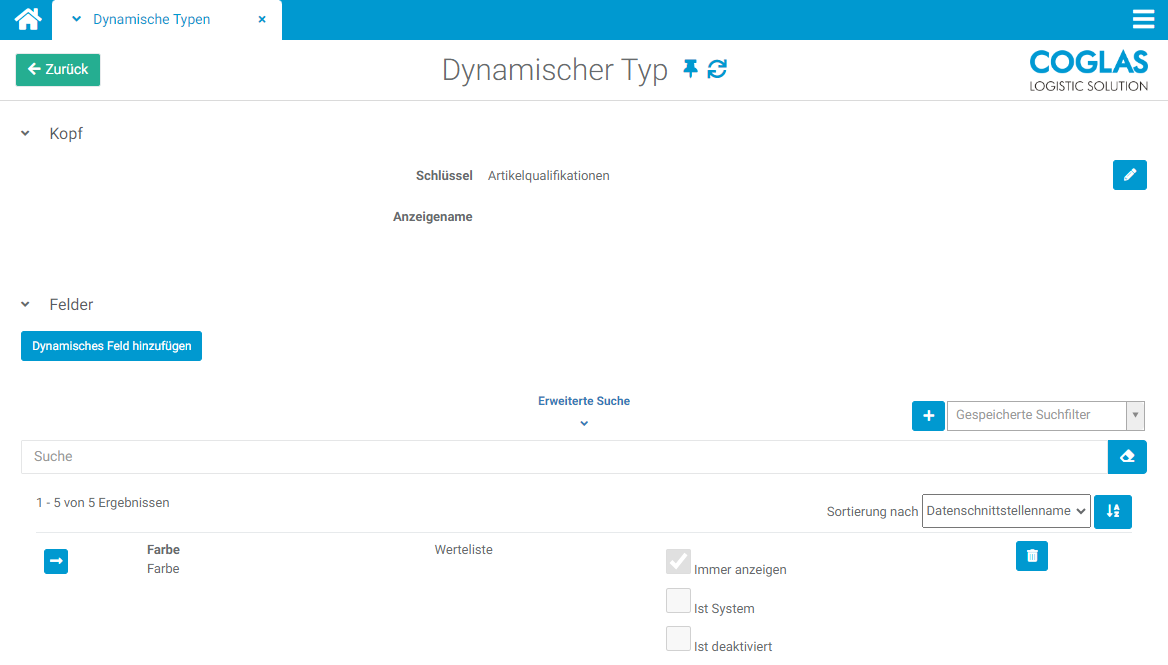Refresh the Dynamischer Typ view

(717, 69)
